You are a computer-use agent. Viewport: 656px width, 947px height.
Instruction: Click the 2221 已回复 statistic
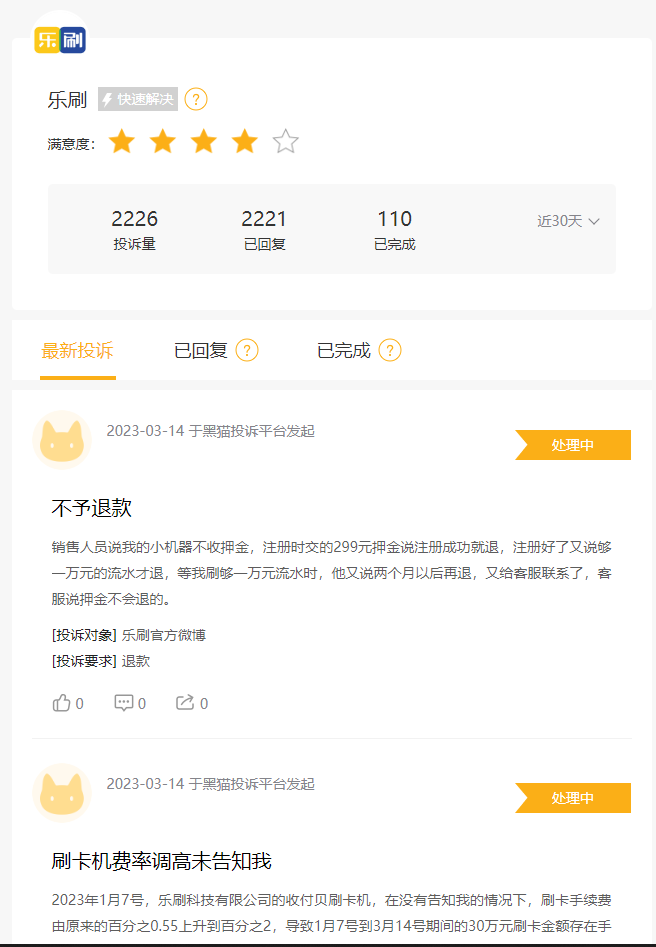click(264, 230)
